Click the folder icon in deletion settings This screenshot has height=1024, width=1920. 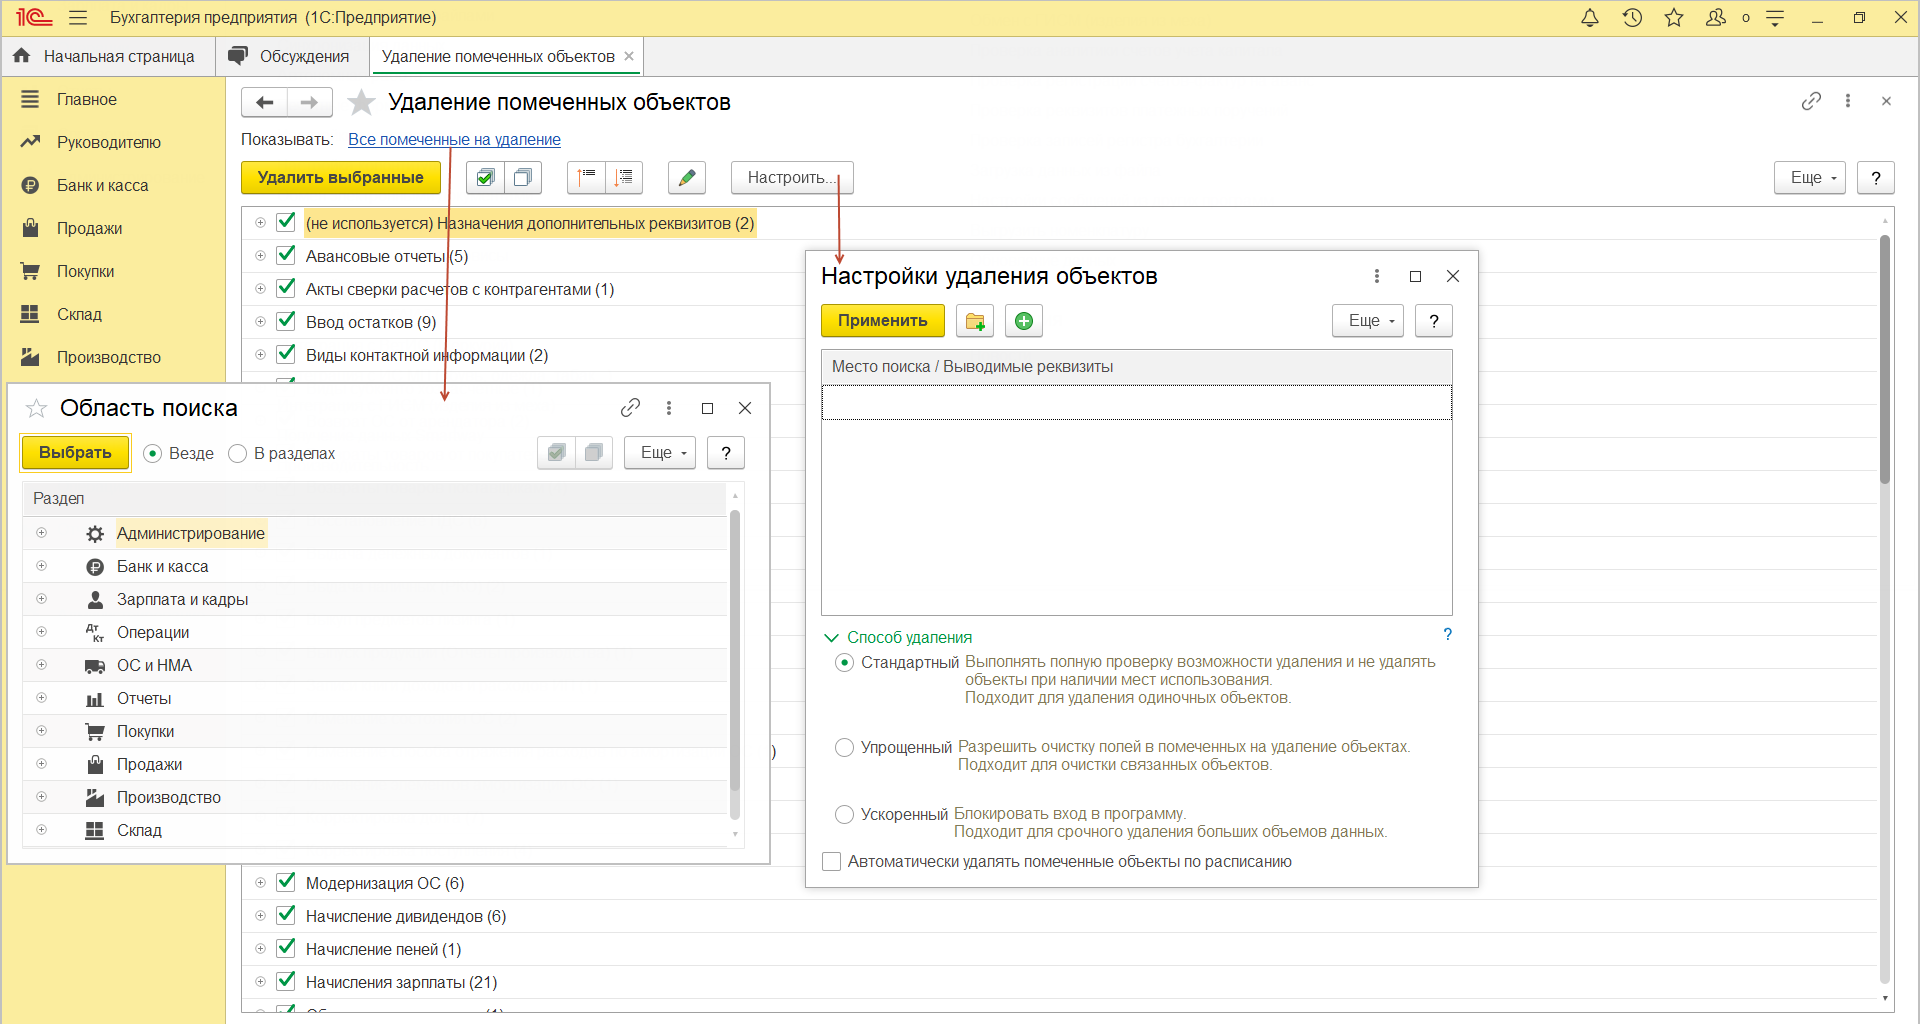click(975, 321)
